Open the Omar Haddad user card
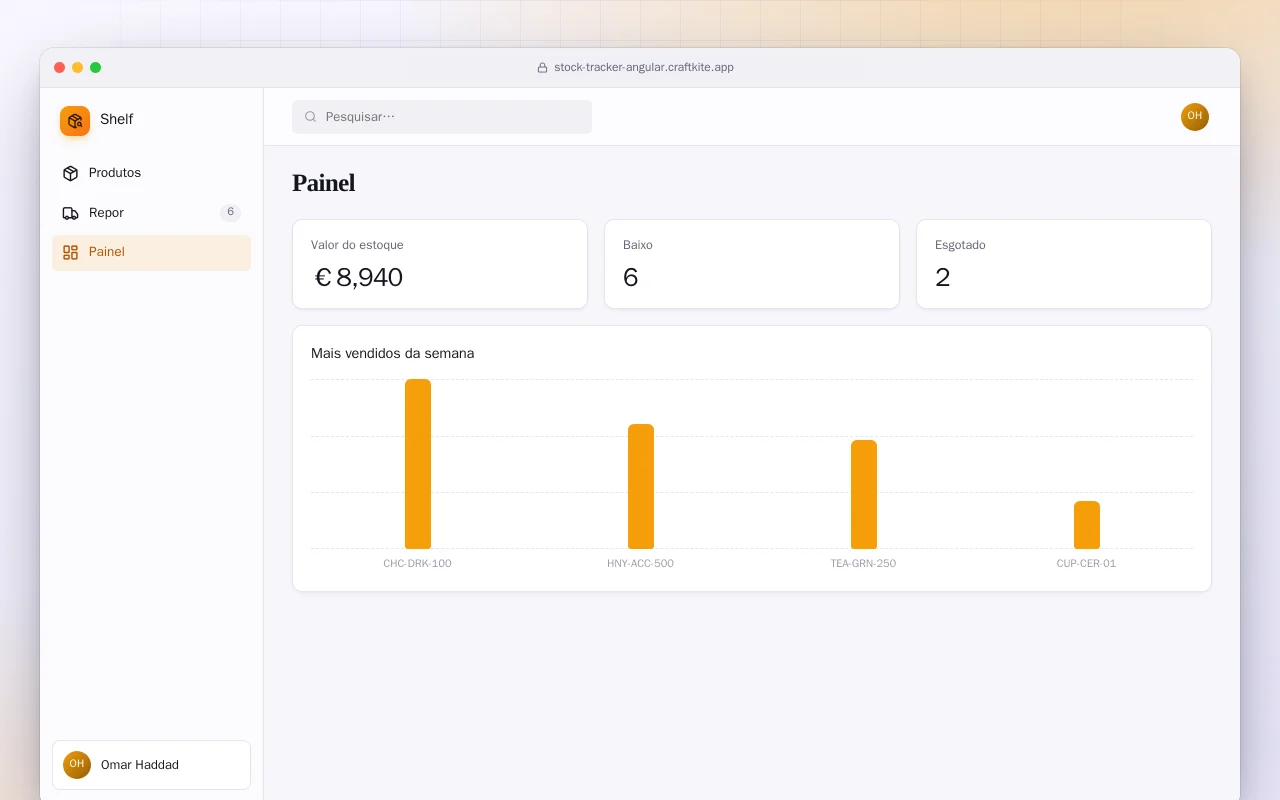The height and width of the screenshot is (800, 1280). coord(151,765)
